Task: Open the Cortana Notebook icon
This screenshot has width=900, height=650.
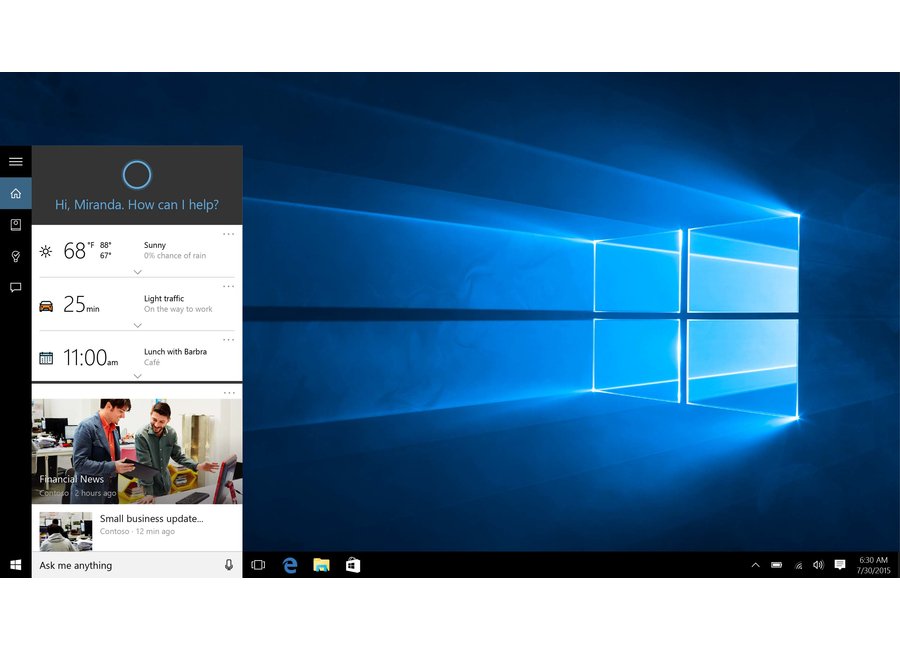Action: pyautogui.click(x=15, y=225)
